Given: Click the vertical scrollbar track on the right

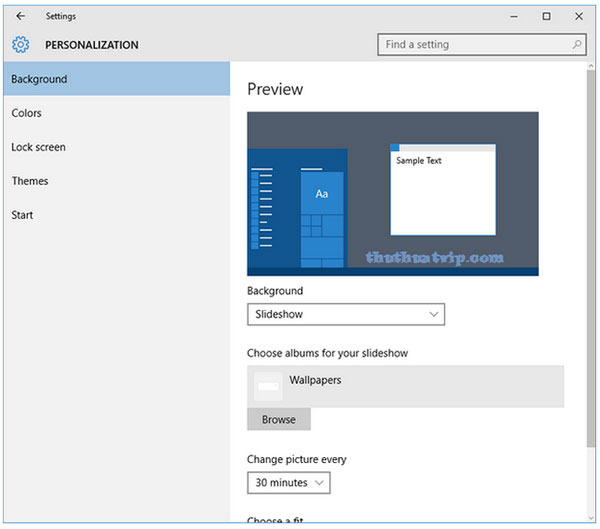Looking at the screenshot, I should [591, 480].
